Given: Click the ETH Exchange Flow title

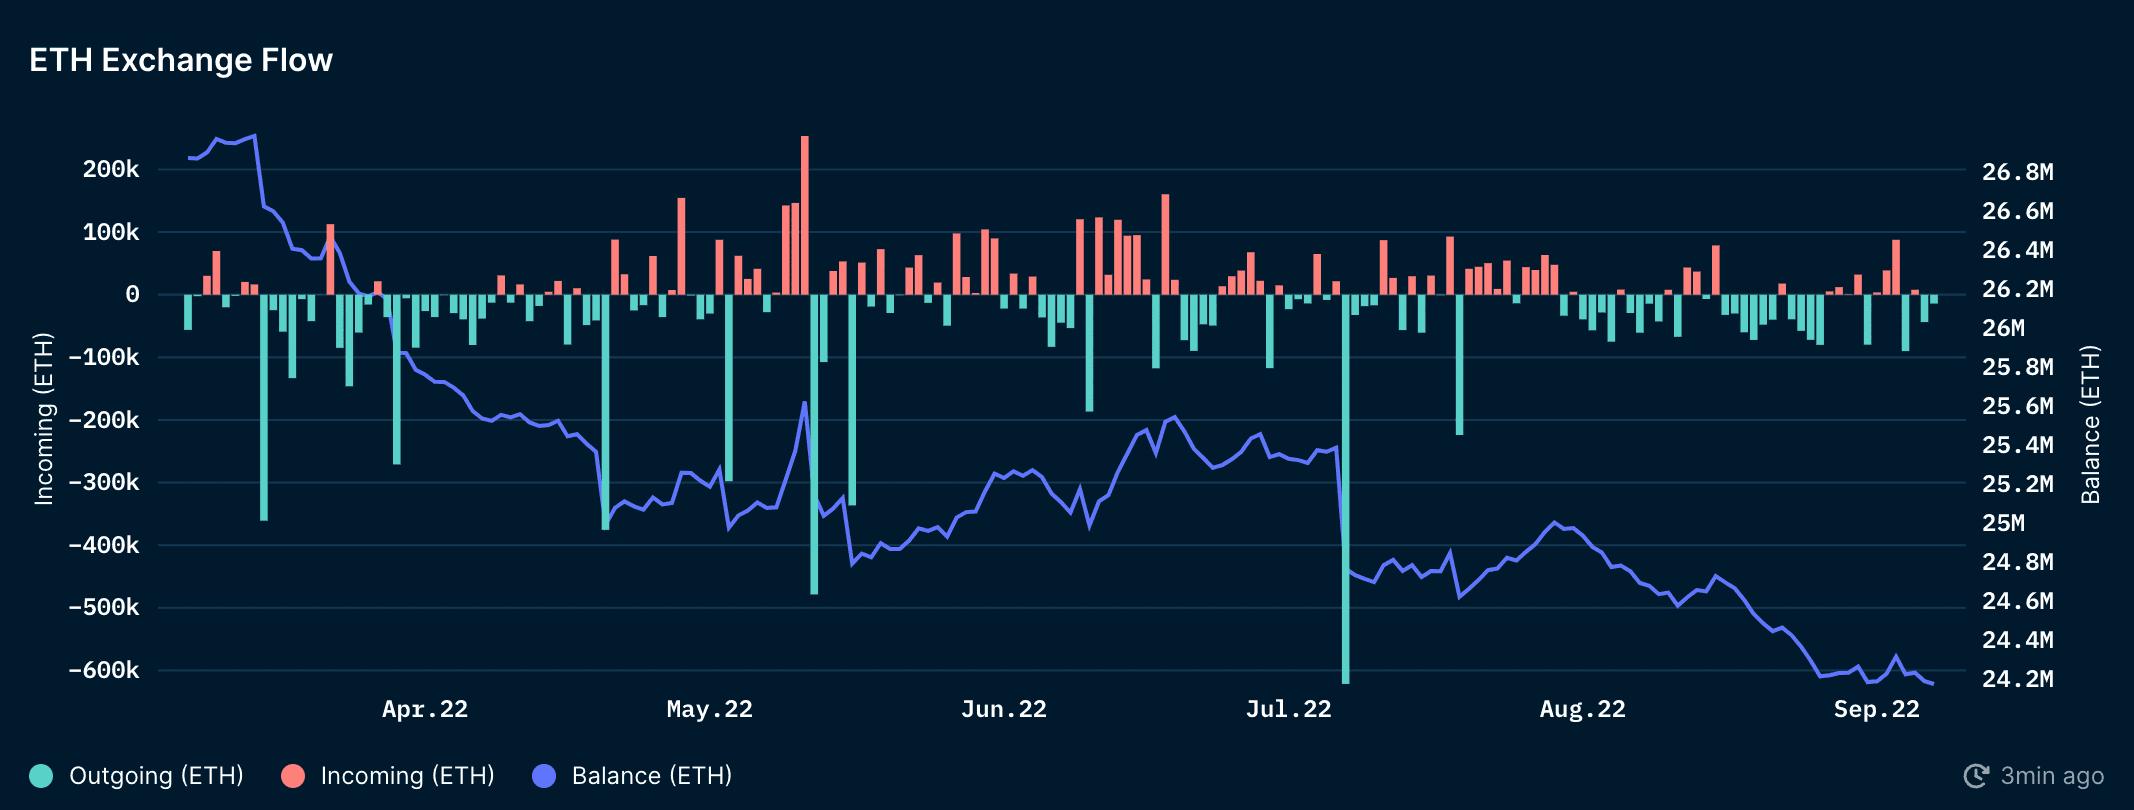Looking at the screenshot, I should pyautogui.click(x=181, y=60).
